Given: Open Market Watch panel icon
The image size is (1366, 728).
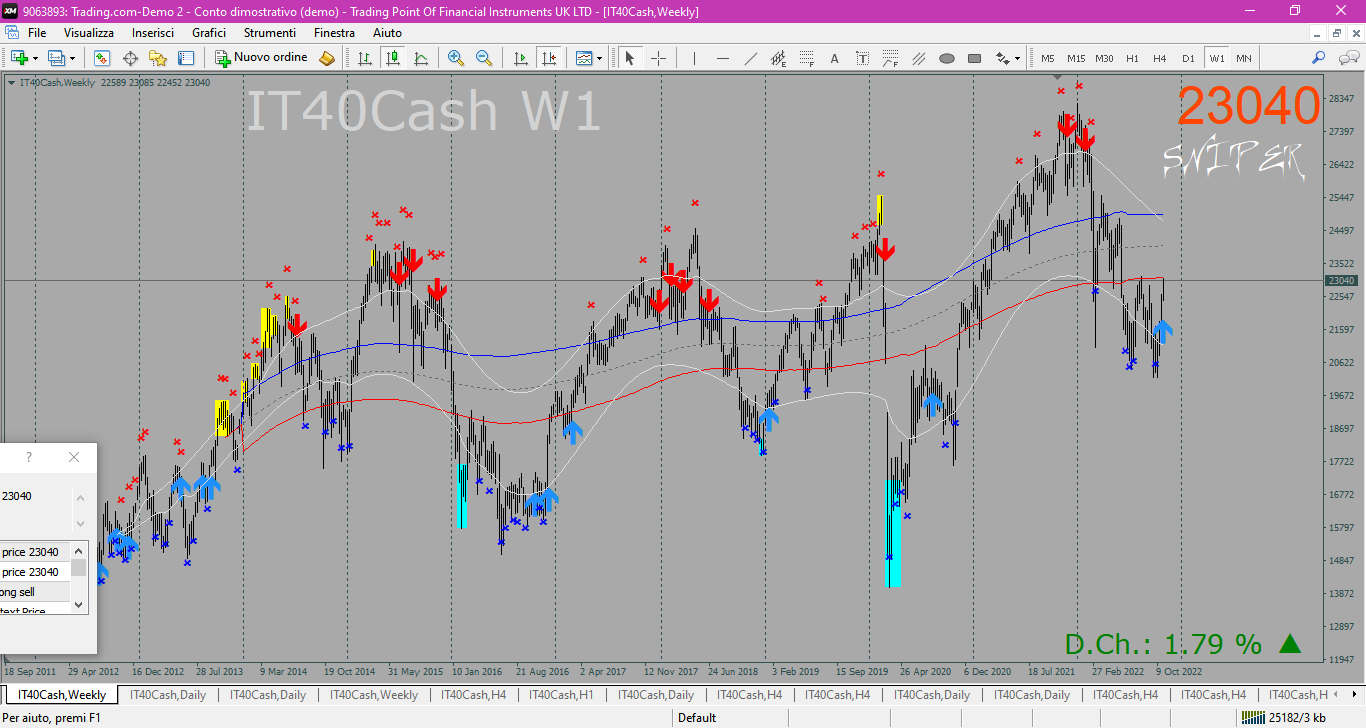Looking at the screenshot, I should click(102, 58).
